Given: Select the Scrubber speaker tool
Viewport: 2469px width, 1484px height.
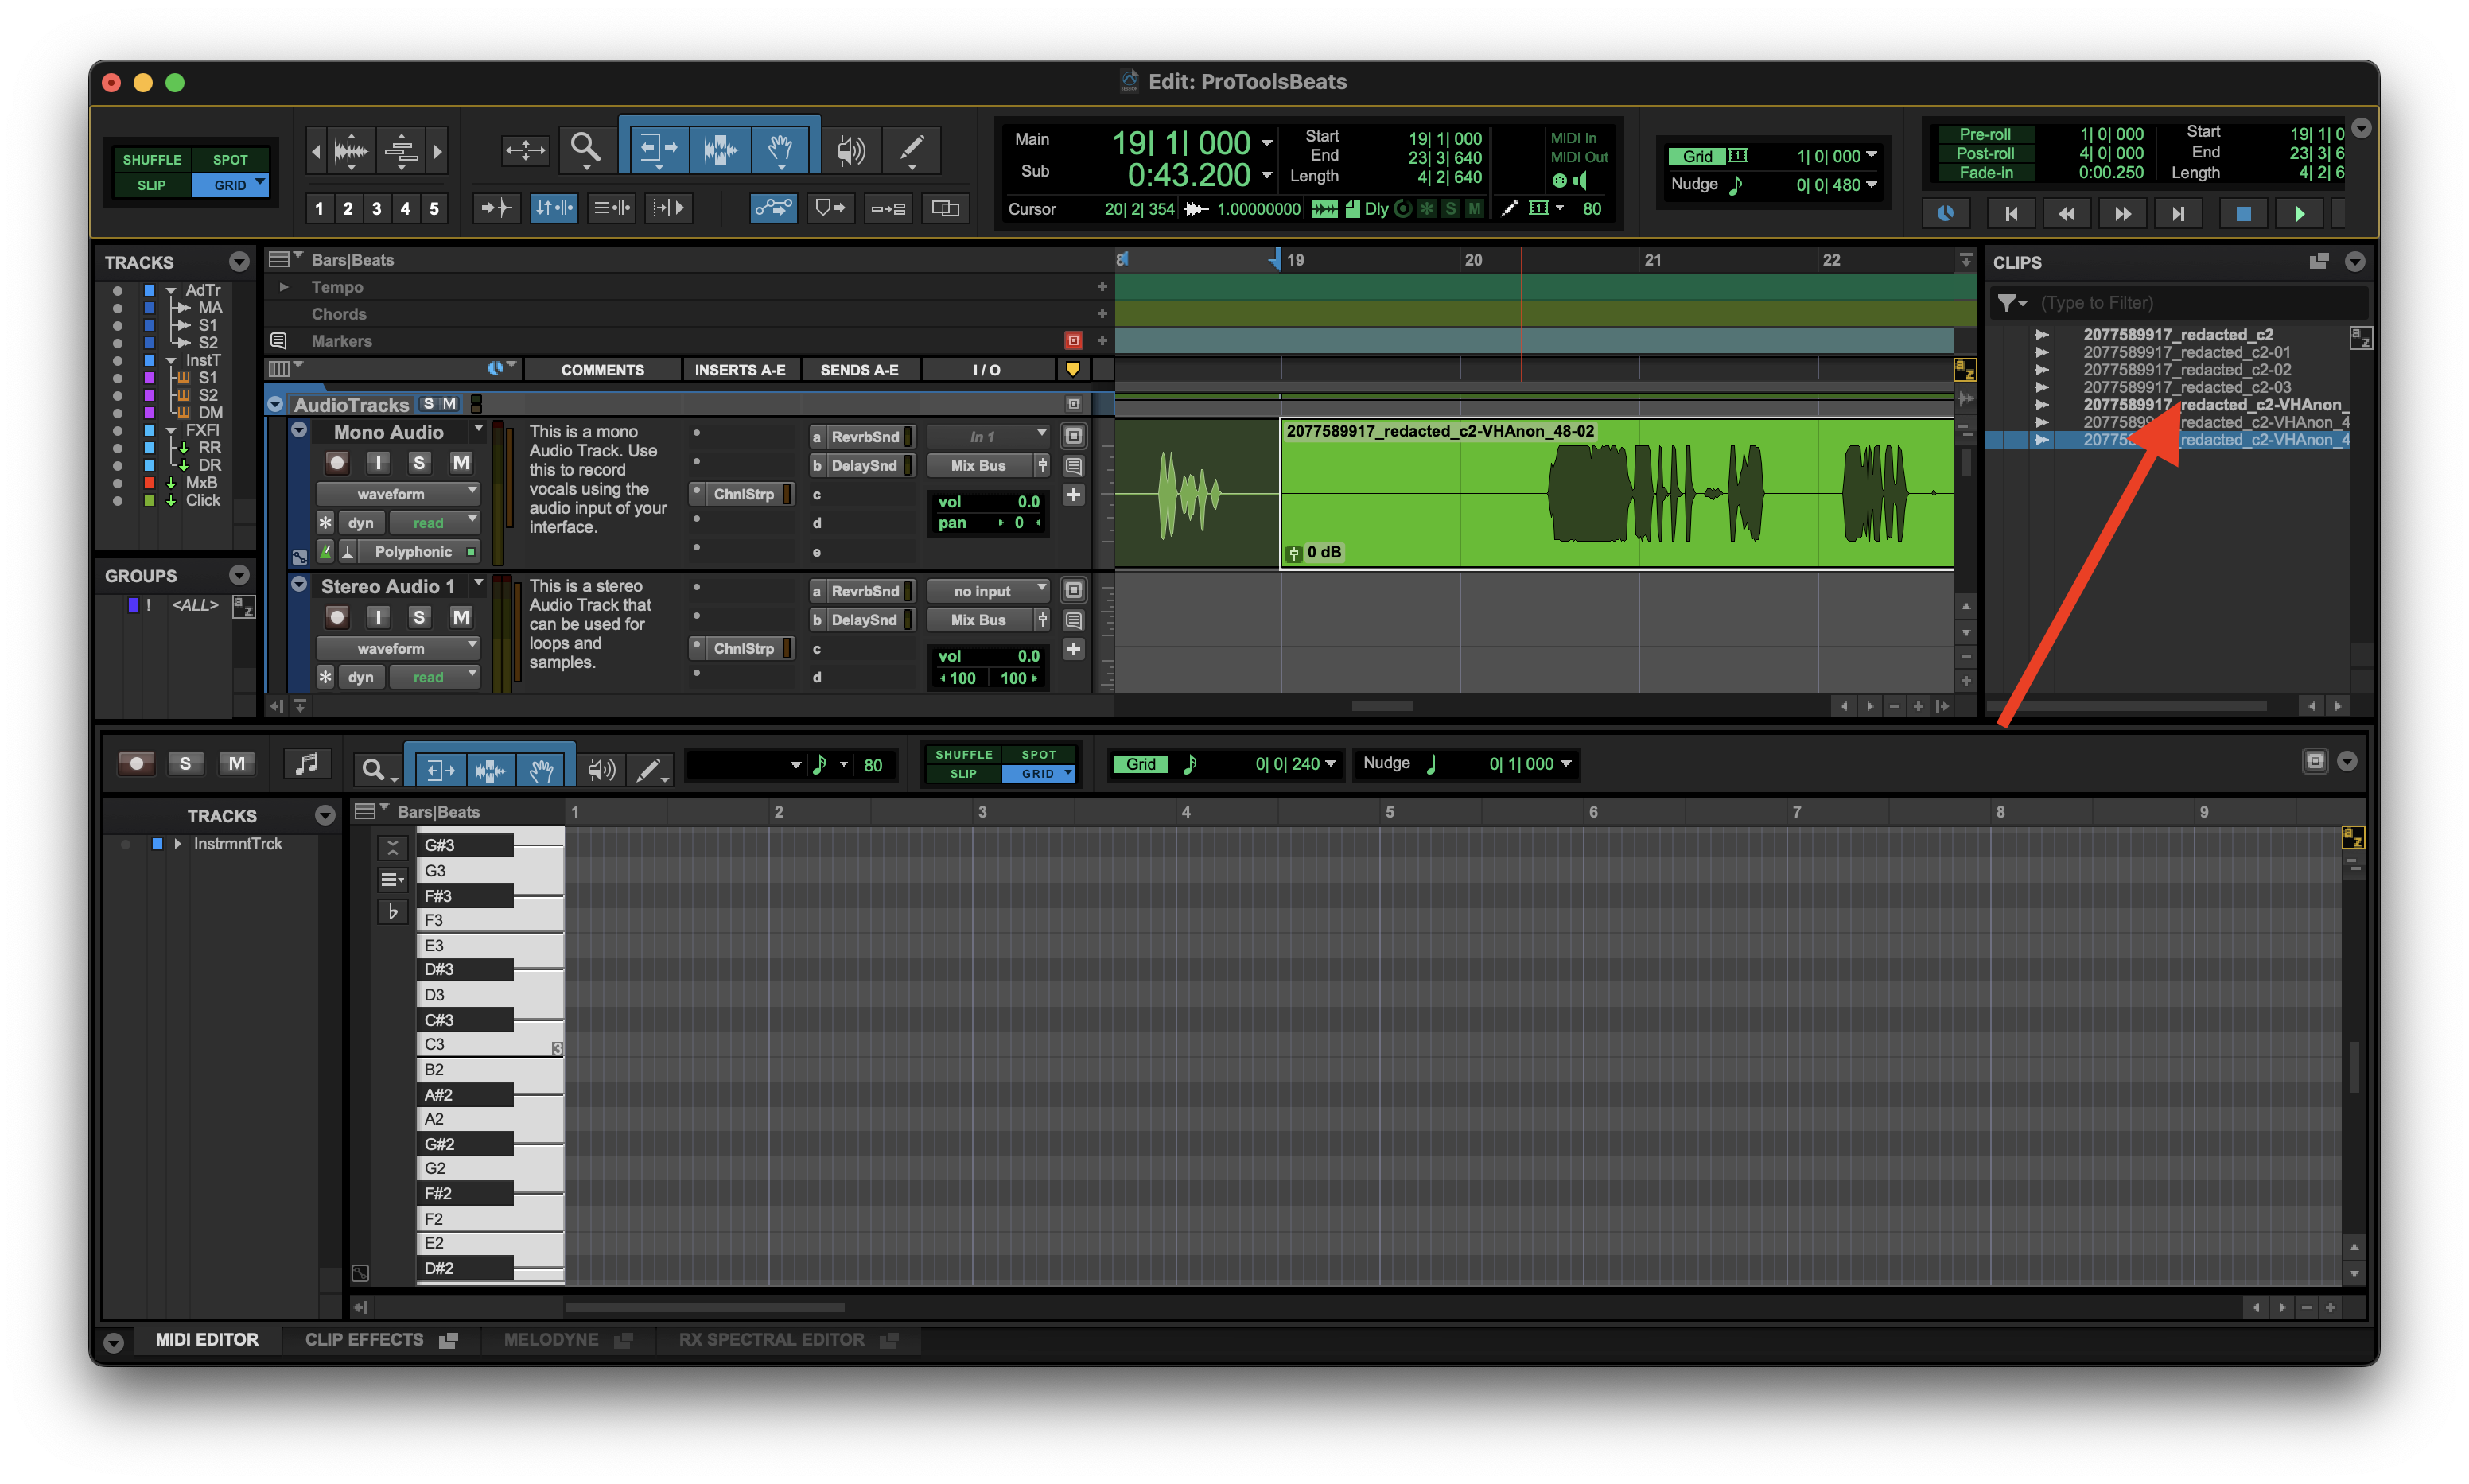Looking at the screenshot, I should [x=850, y=149].
